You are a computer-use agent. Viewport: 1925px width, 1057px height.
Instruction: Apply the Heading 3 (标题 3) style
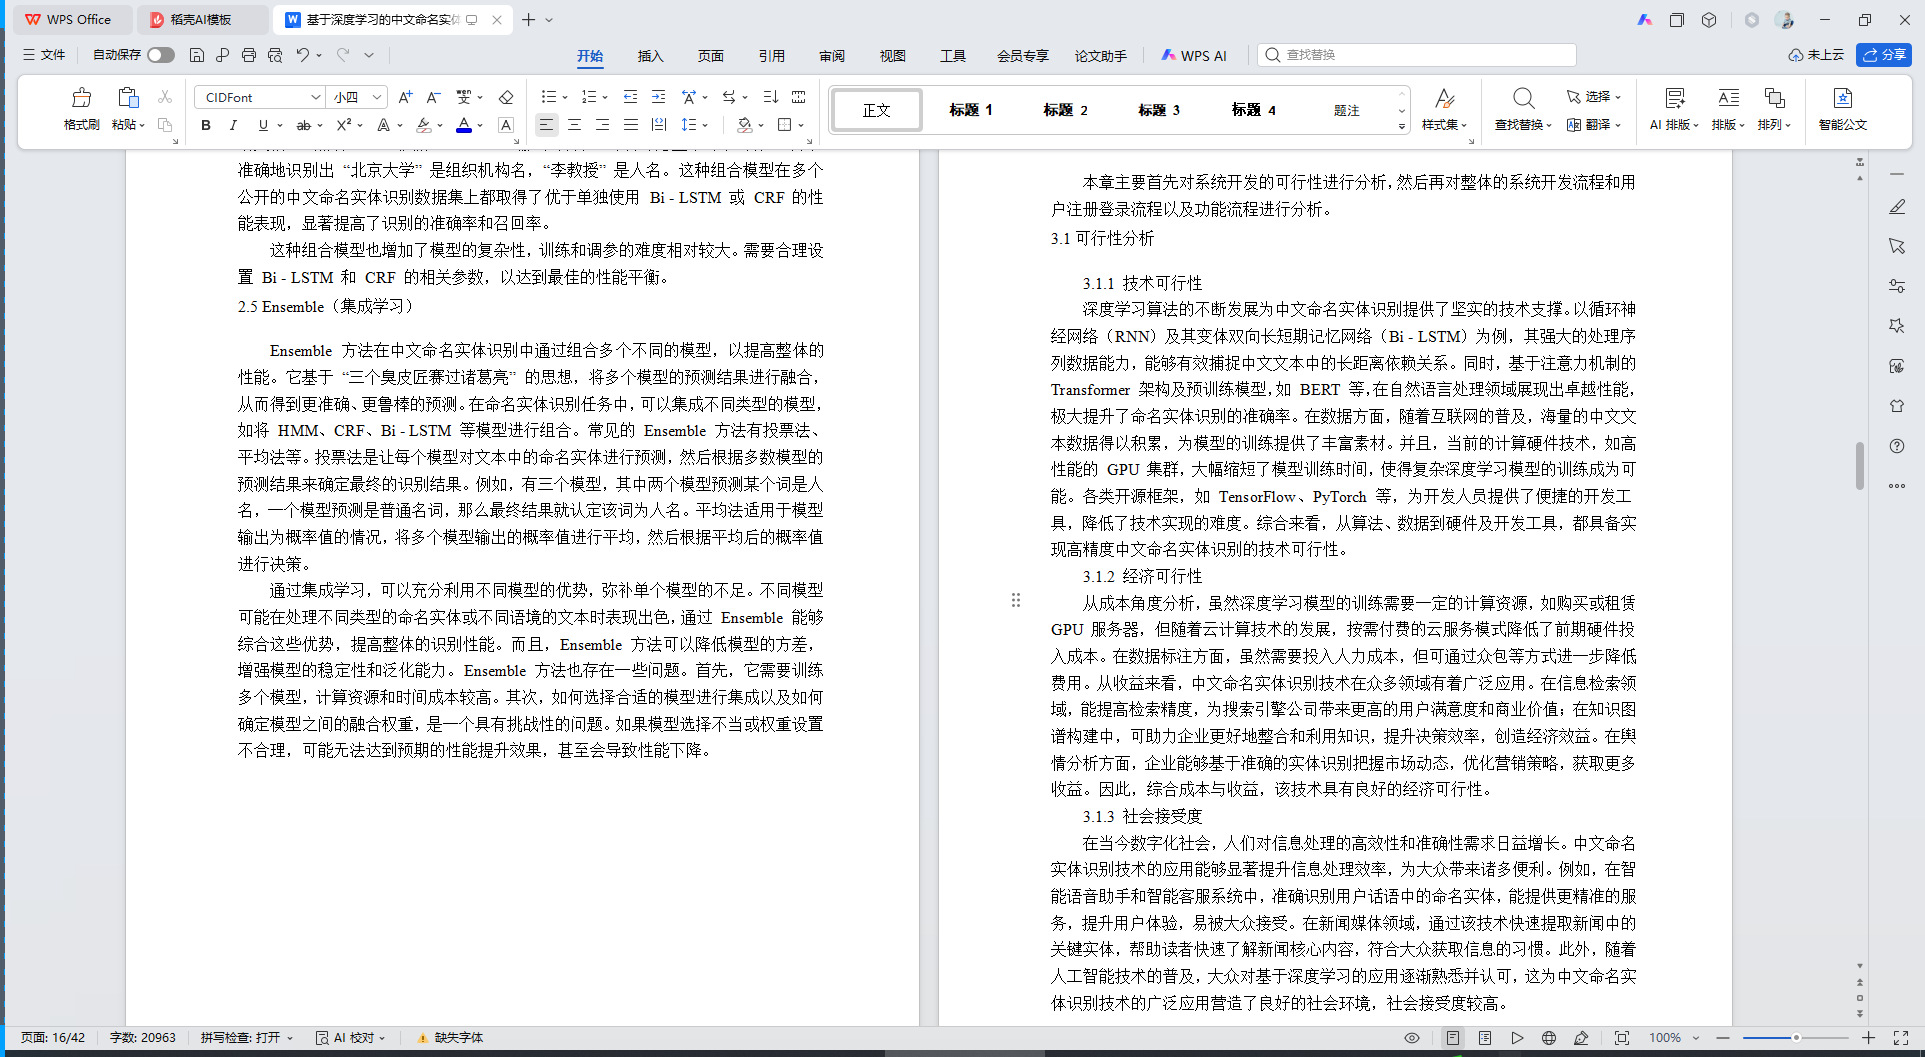(1158, 110)
